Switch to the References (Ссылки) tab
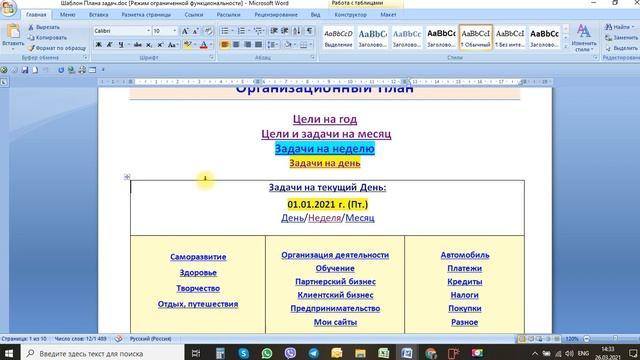640x360 pixels. [x=193, y=15]
